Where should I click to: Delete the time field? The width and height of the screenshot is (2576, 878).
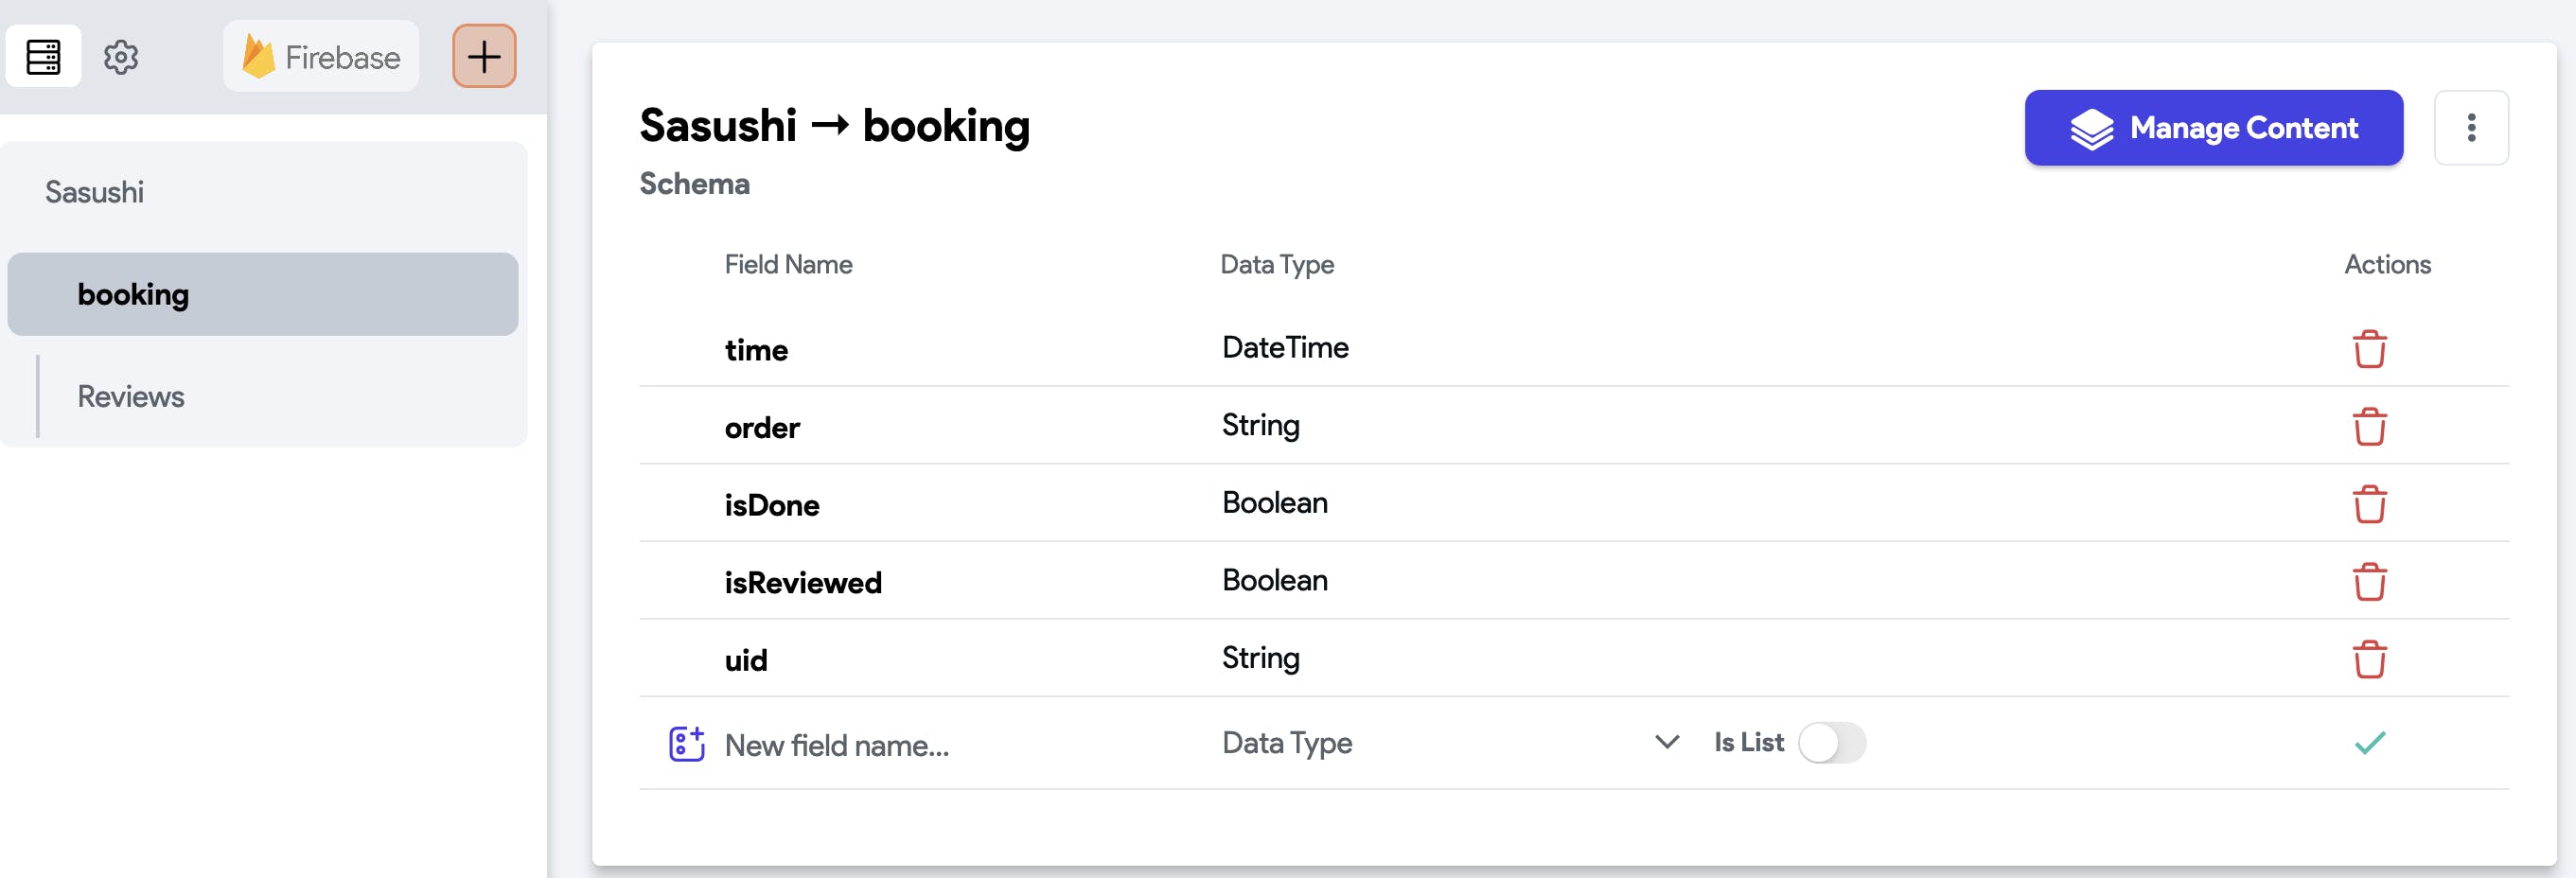point(2369,349)
